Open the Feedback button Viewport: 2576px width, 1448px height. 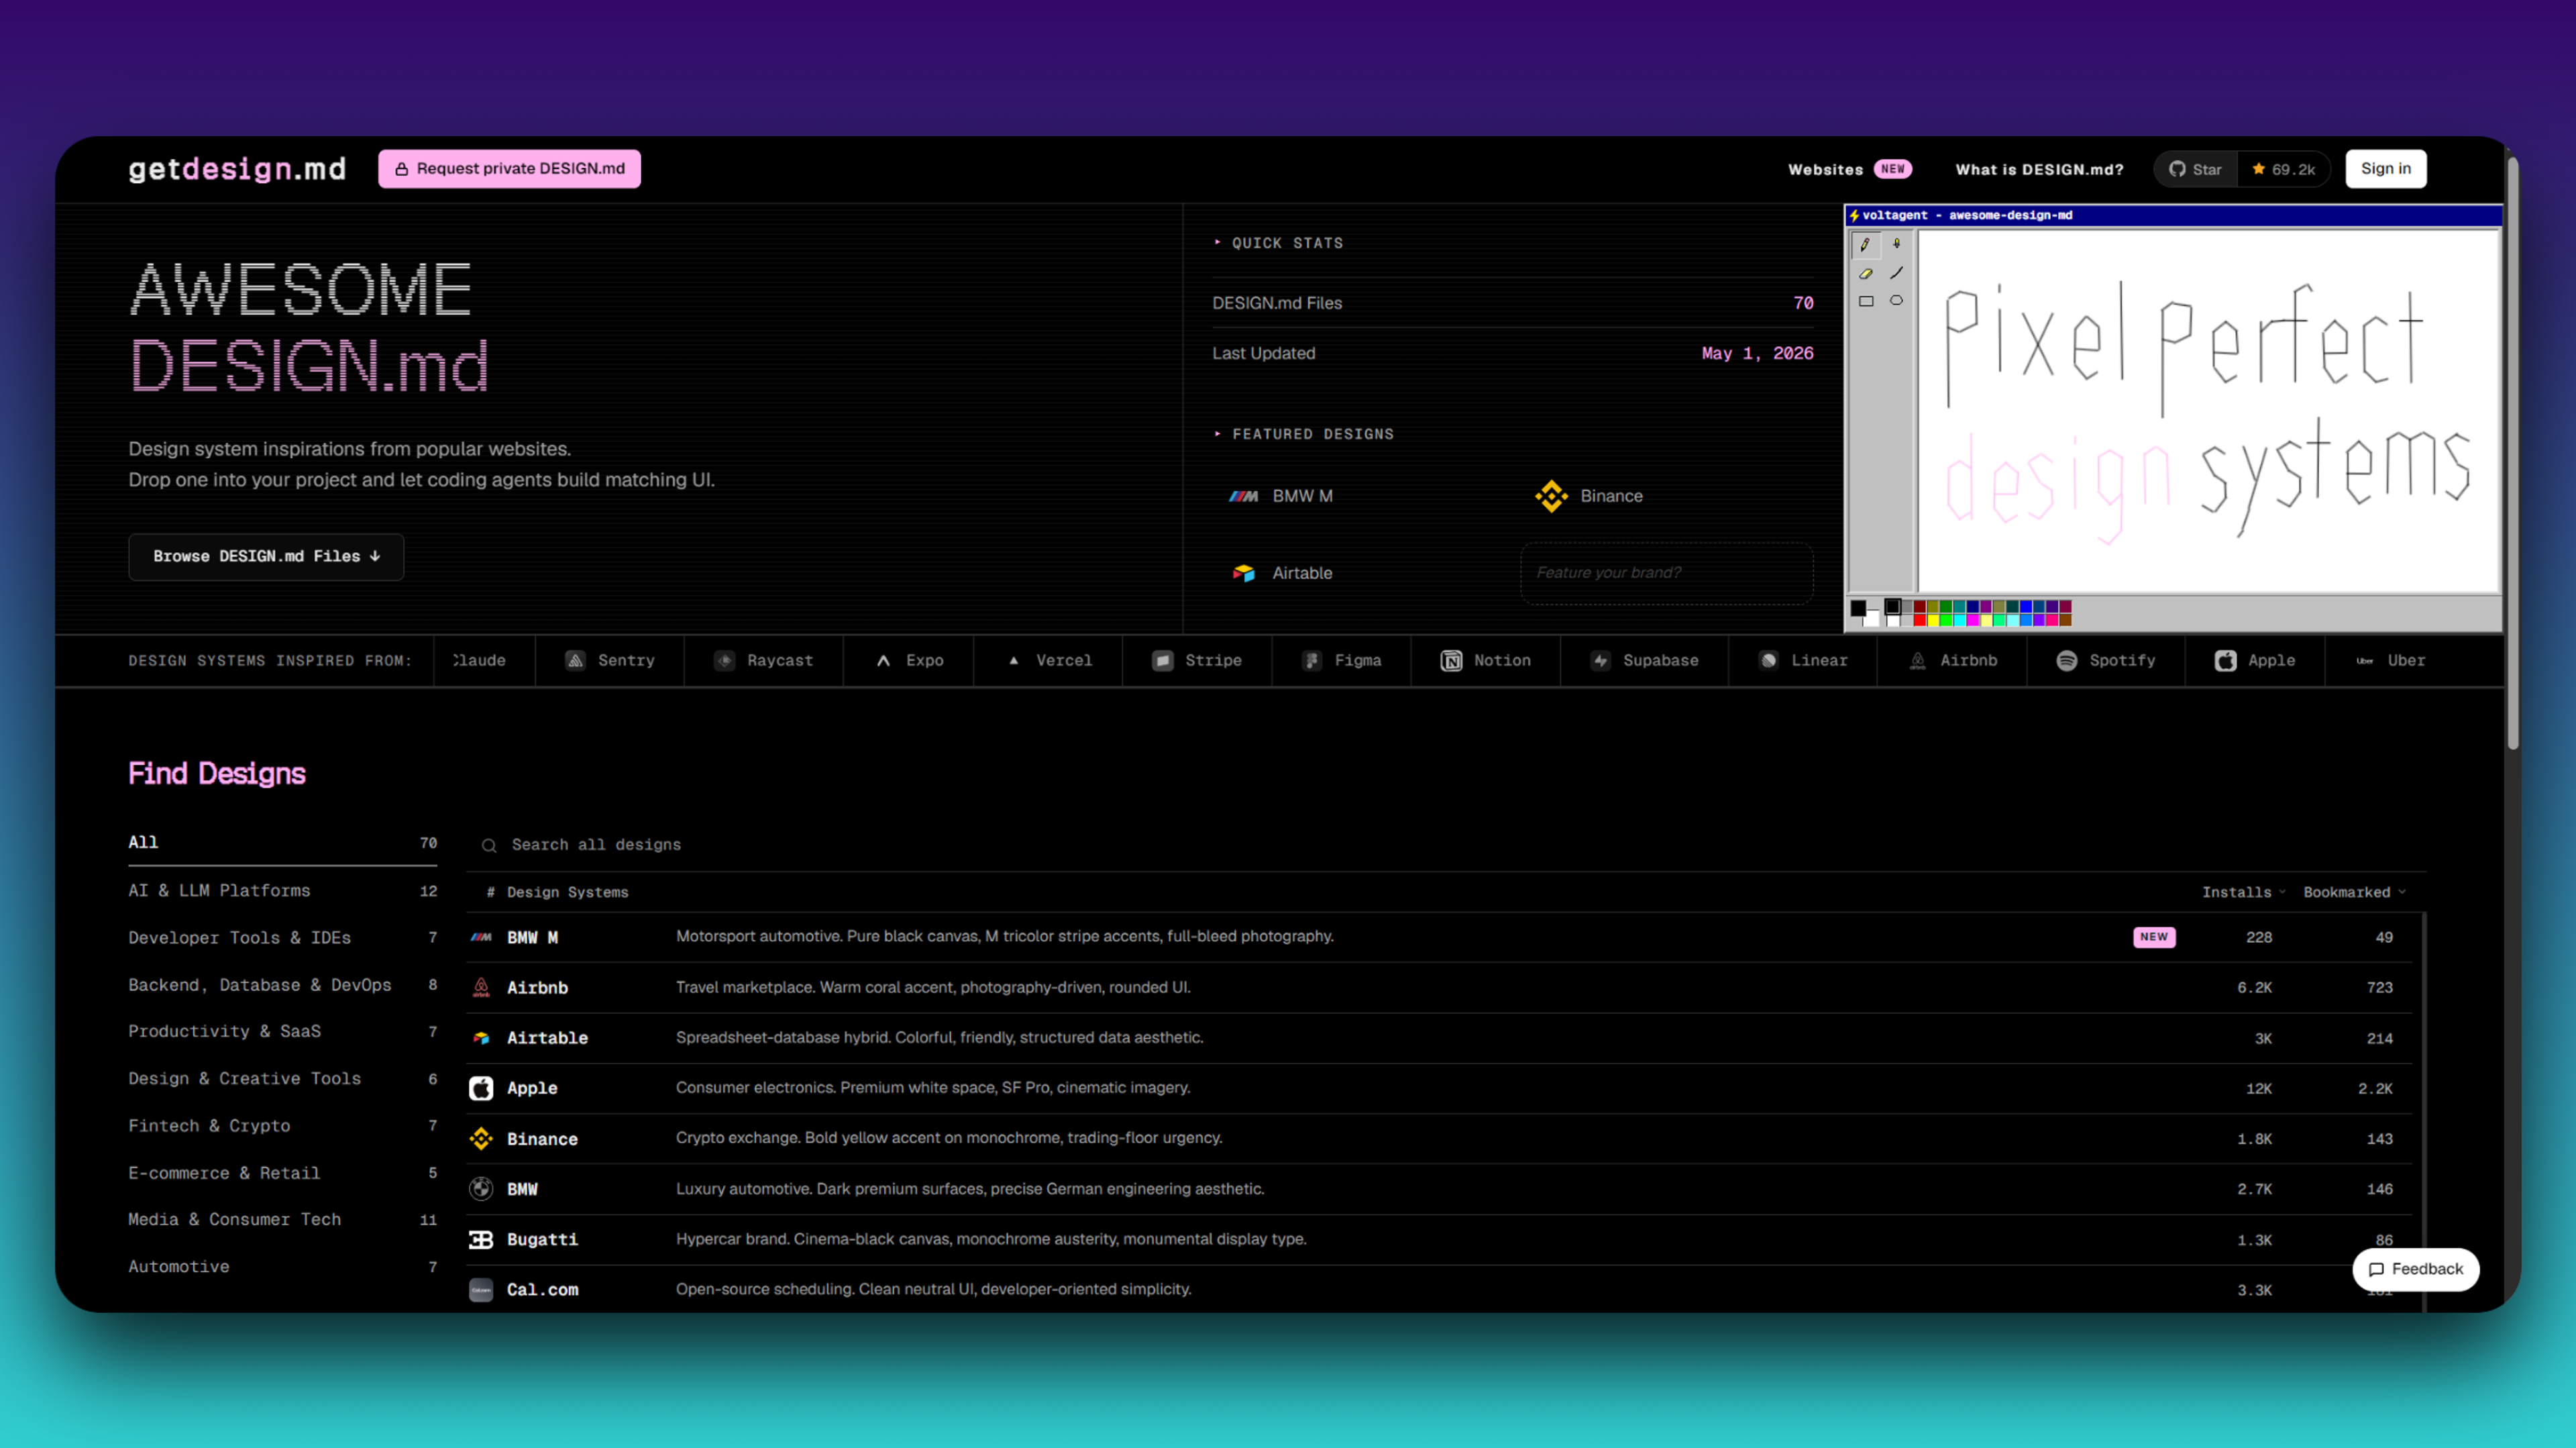tap(2415, 1269)
